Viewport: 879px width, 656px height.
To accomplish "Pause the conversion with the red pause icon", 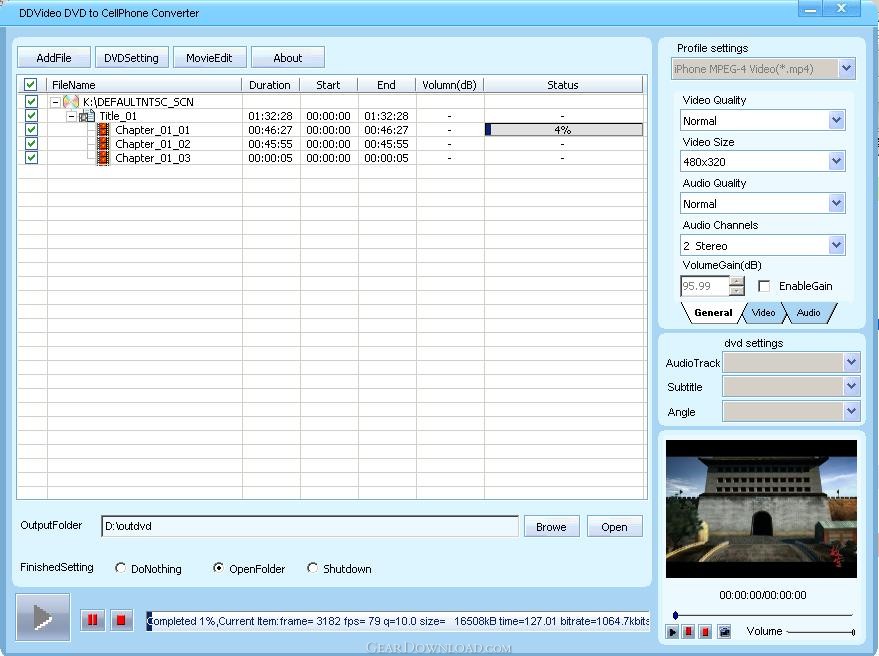I will coord(92,620).
